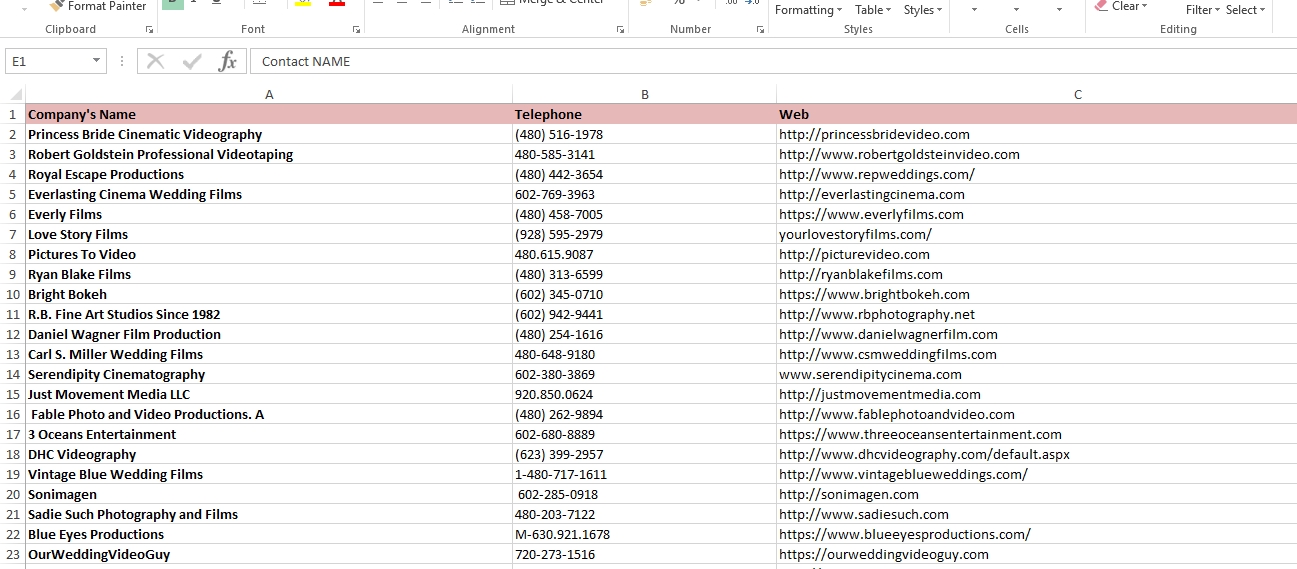Open the Font group dialog launcher

(x=356, y=30)
